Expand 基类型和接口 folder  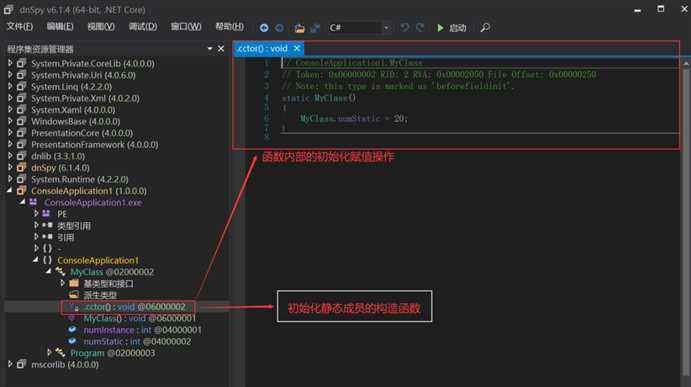62,283
